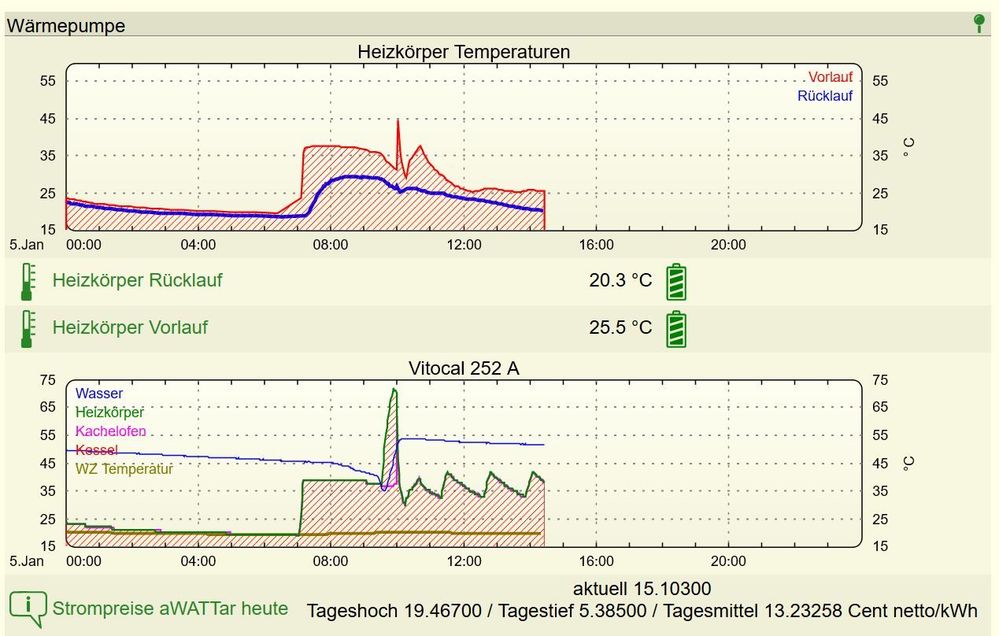
Task: Click the Heizkörper legend label in Vitocal chart
Action: (110, 412)
